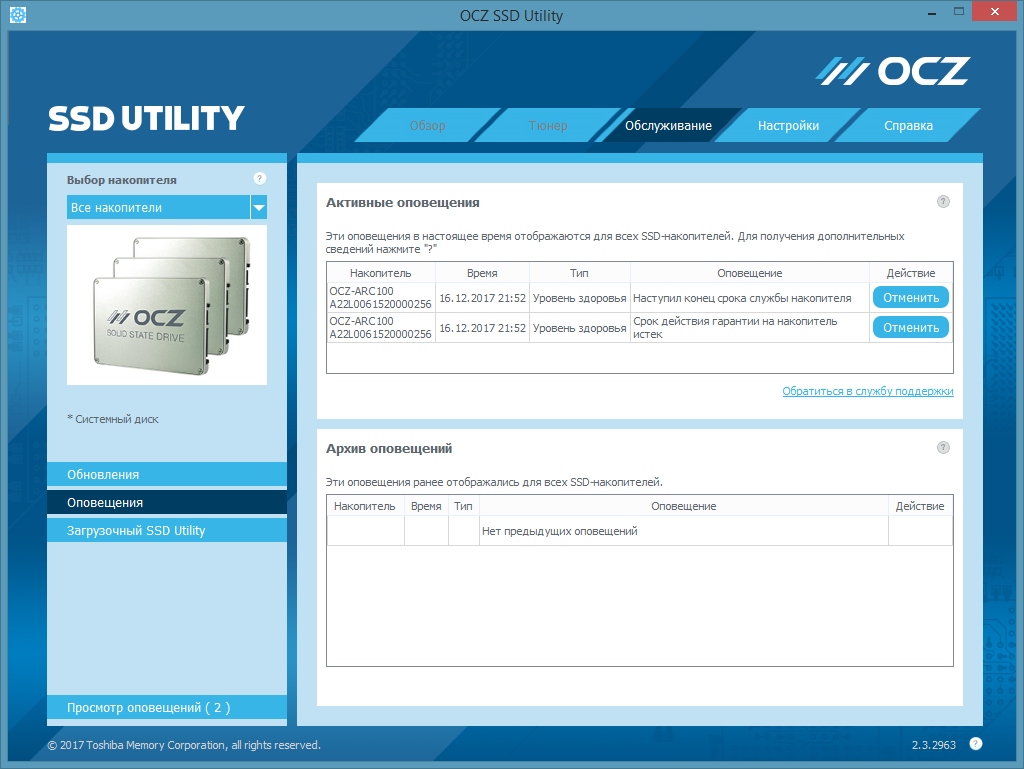Switch to the Обзор tab
This screenshot has height=769, width=1024.
click(x=428, y=125)
